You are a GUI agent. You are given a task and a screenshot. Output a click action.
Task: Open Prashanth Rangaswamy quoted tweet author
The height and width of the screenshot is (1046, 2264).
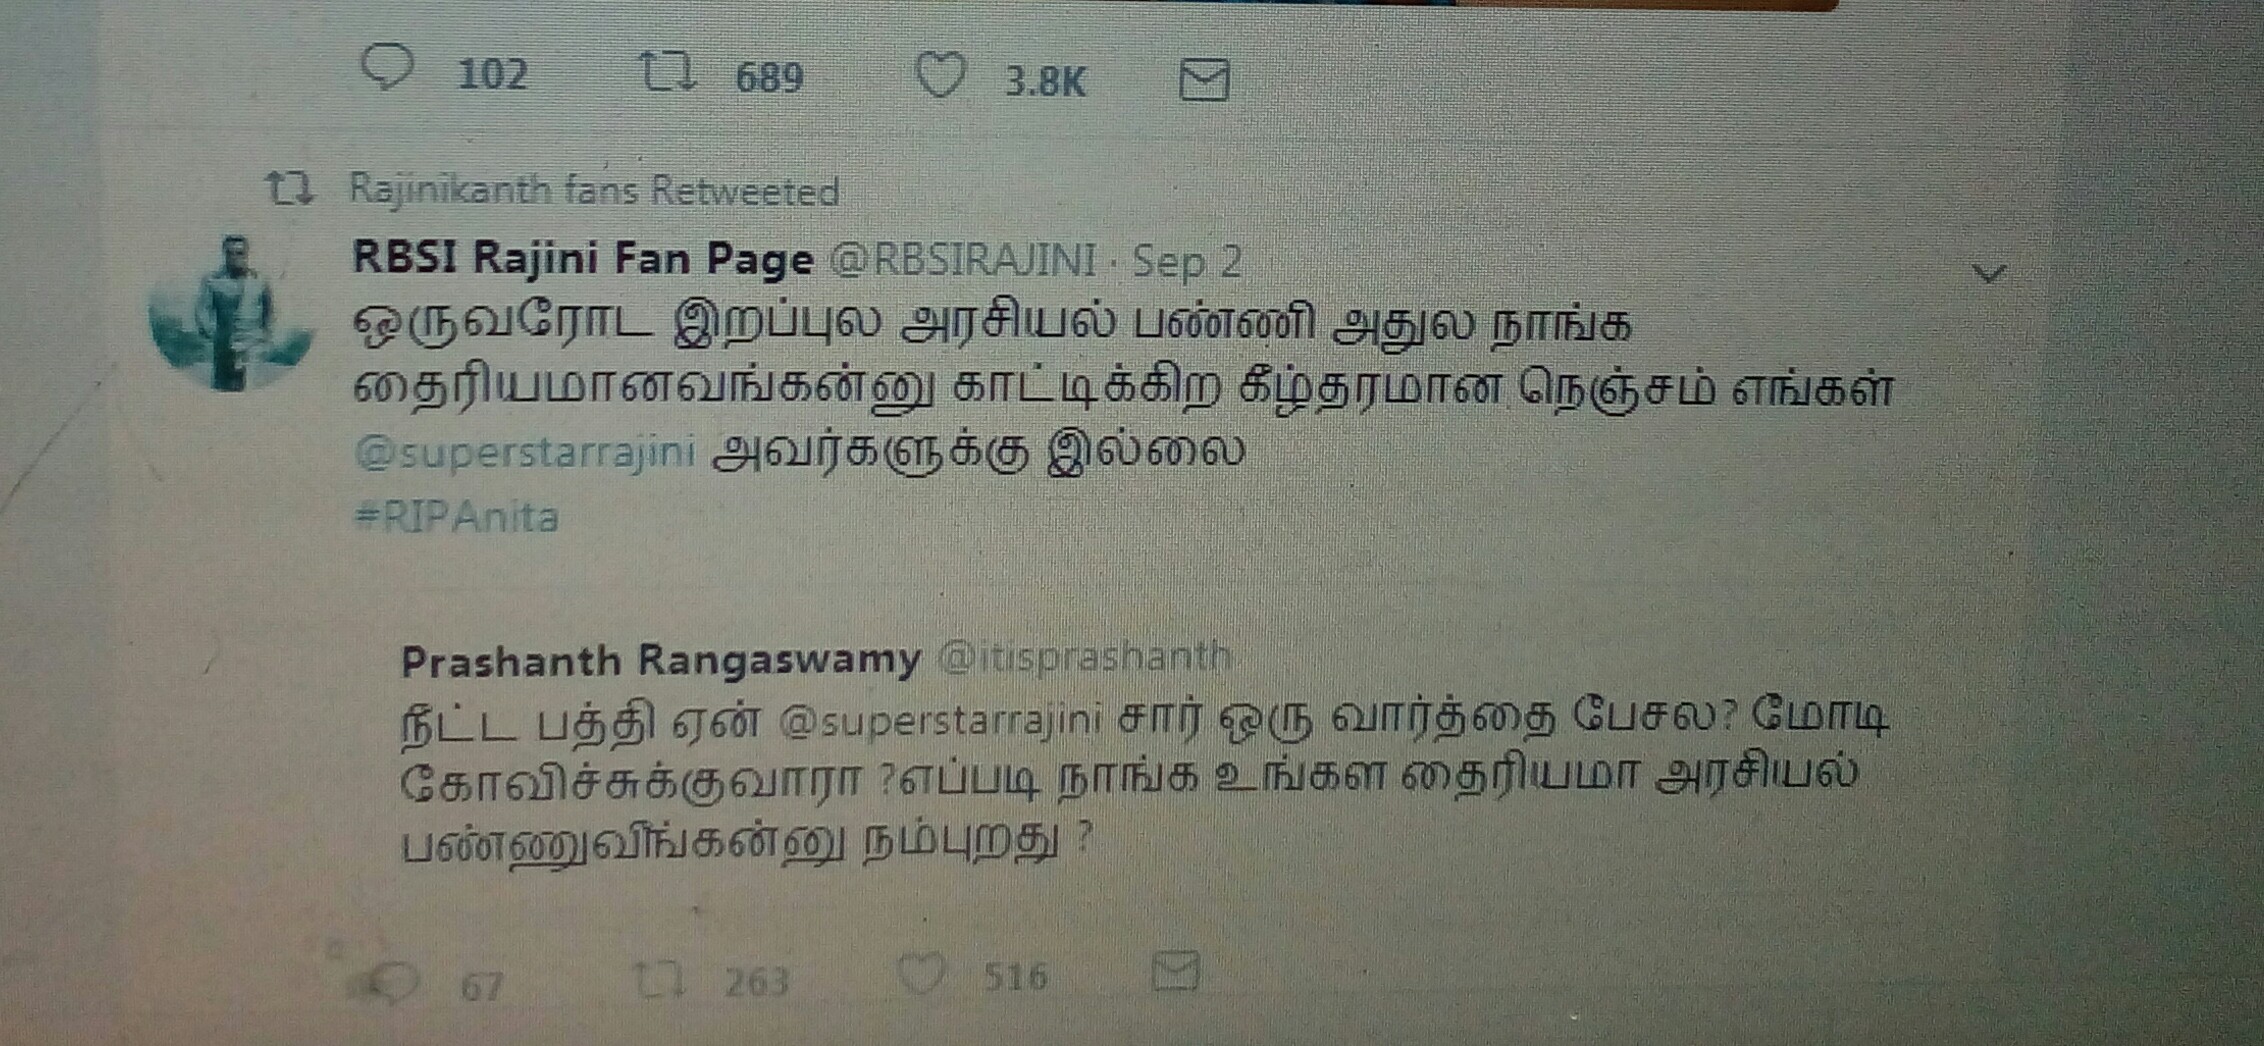[x=660, y=660]
